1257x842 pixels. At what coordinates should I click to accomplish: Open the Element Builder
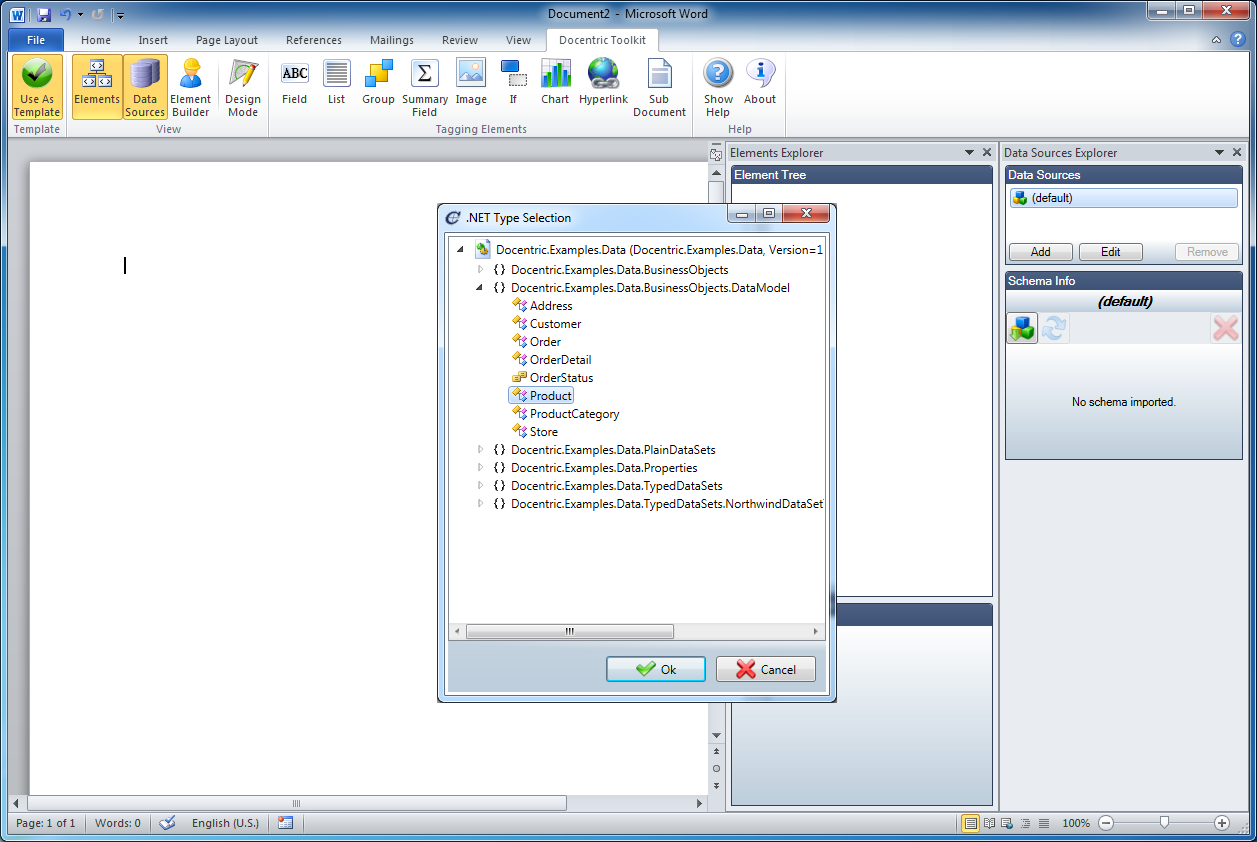tap(190, 87)
